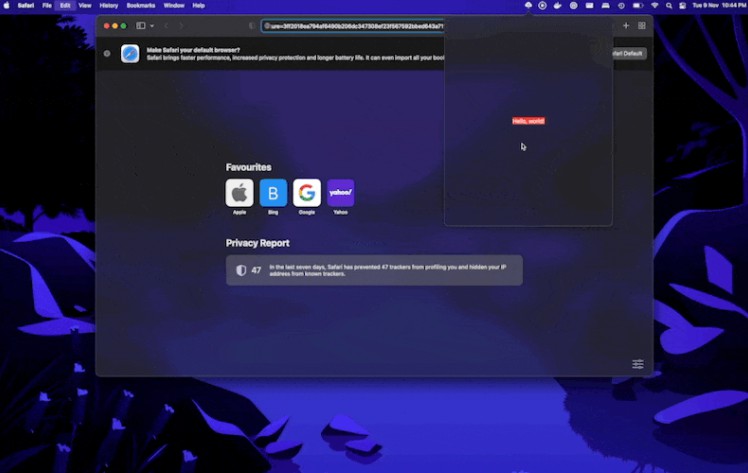
Task: Show the Safari tab overview grid
Action: (x=641, y=25)
